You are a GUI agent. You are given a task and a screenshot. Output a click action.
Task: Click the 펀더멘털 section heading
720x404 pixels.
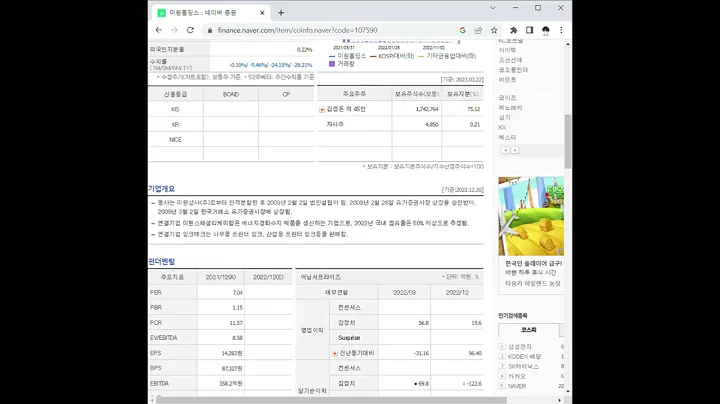162,262
